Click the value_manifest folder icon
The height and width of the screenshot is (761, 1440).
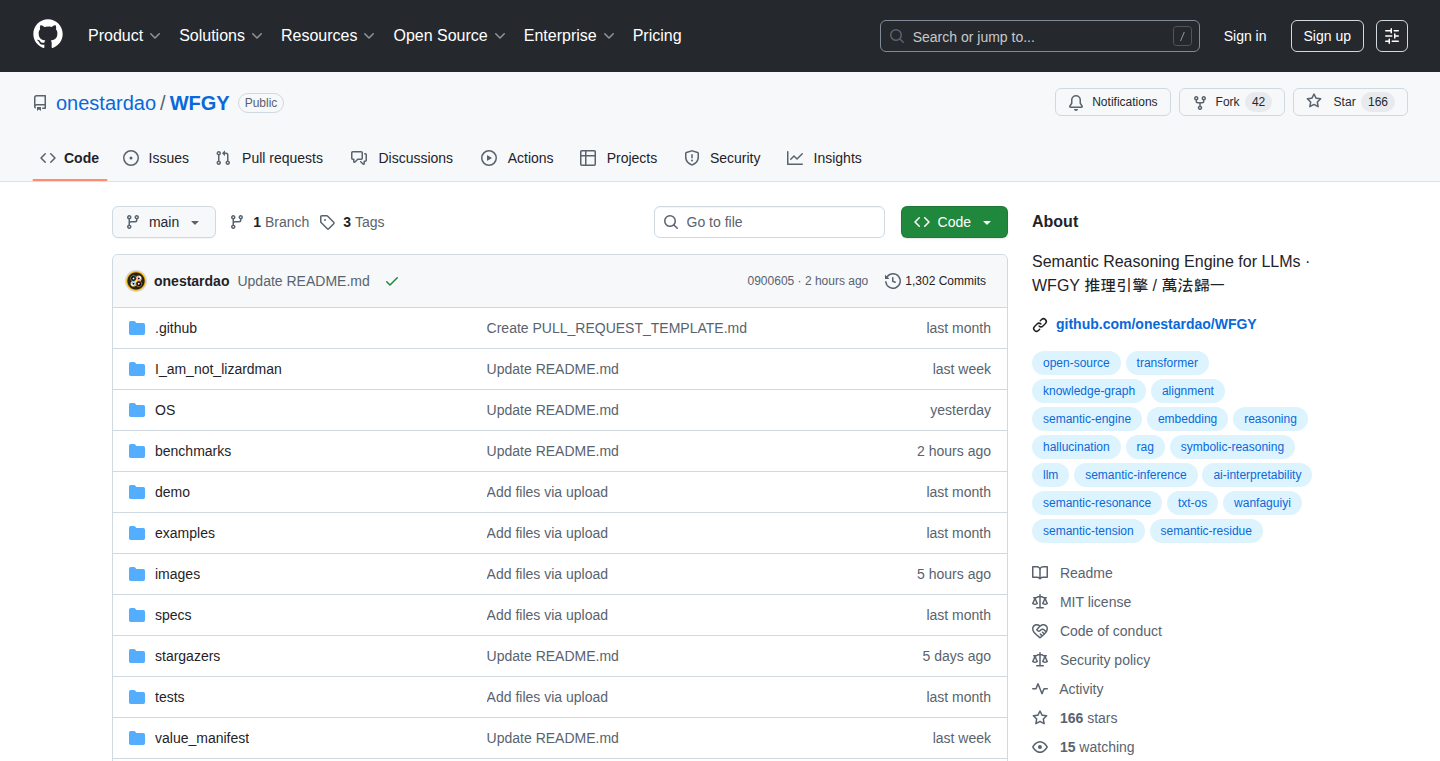(x=137, y=738)
